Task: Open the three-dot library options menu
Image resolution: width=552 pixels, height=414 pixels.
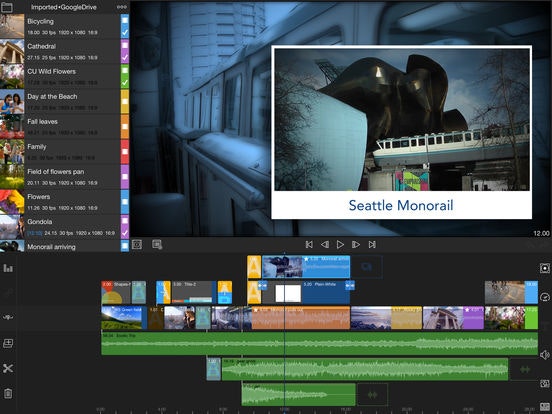Action: click(x=122, y=7)
